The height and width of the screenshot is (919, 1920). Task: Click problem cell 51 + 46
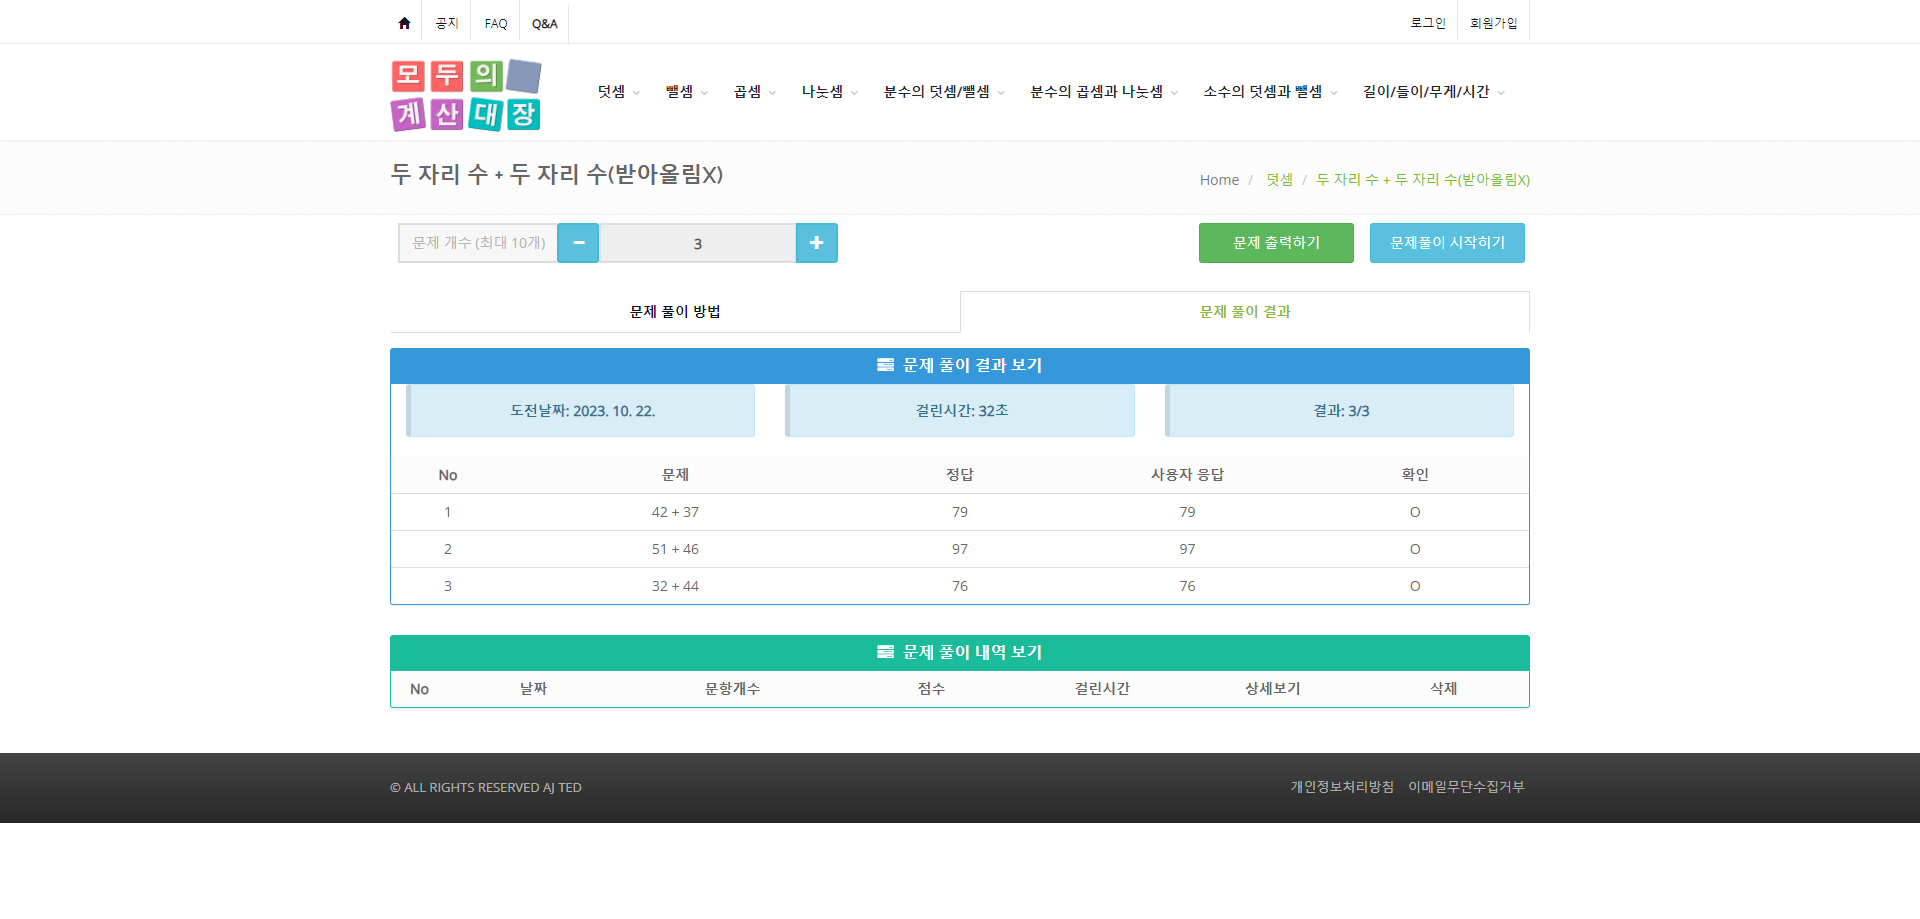pyautogui.click(x=675, y=549)
